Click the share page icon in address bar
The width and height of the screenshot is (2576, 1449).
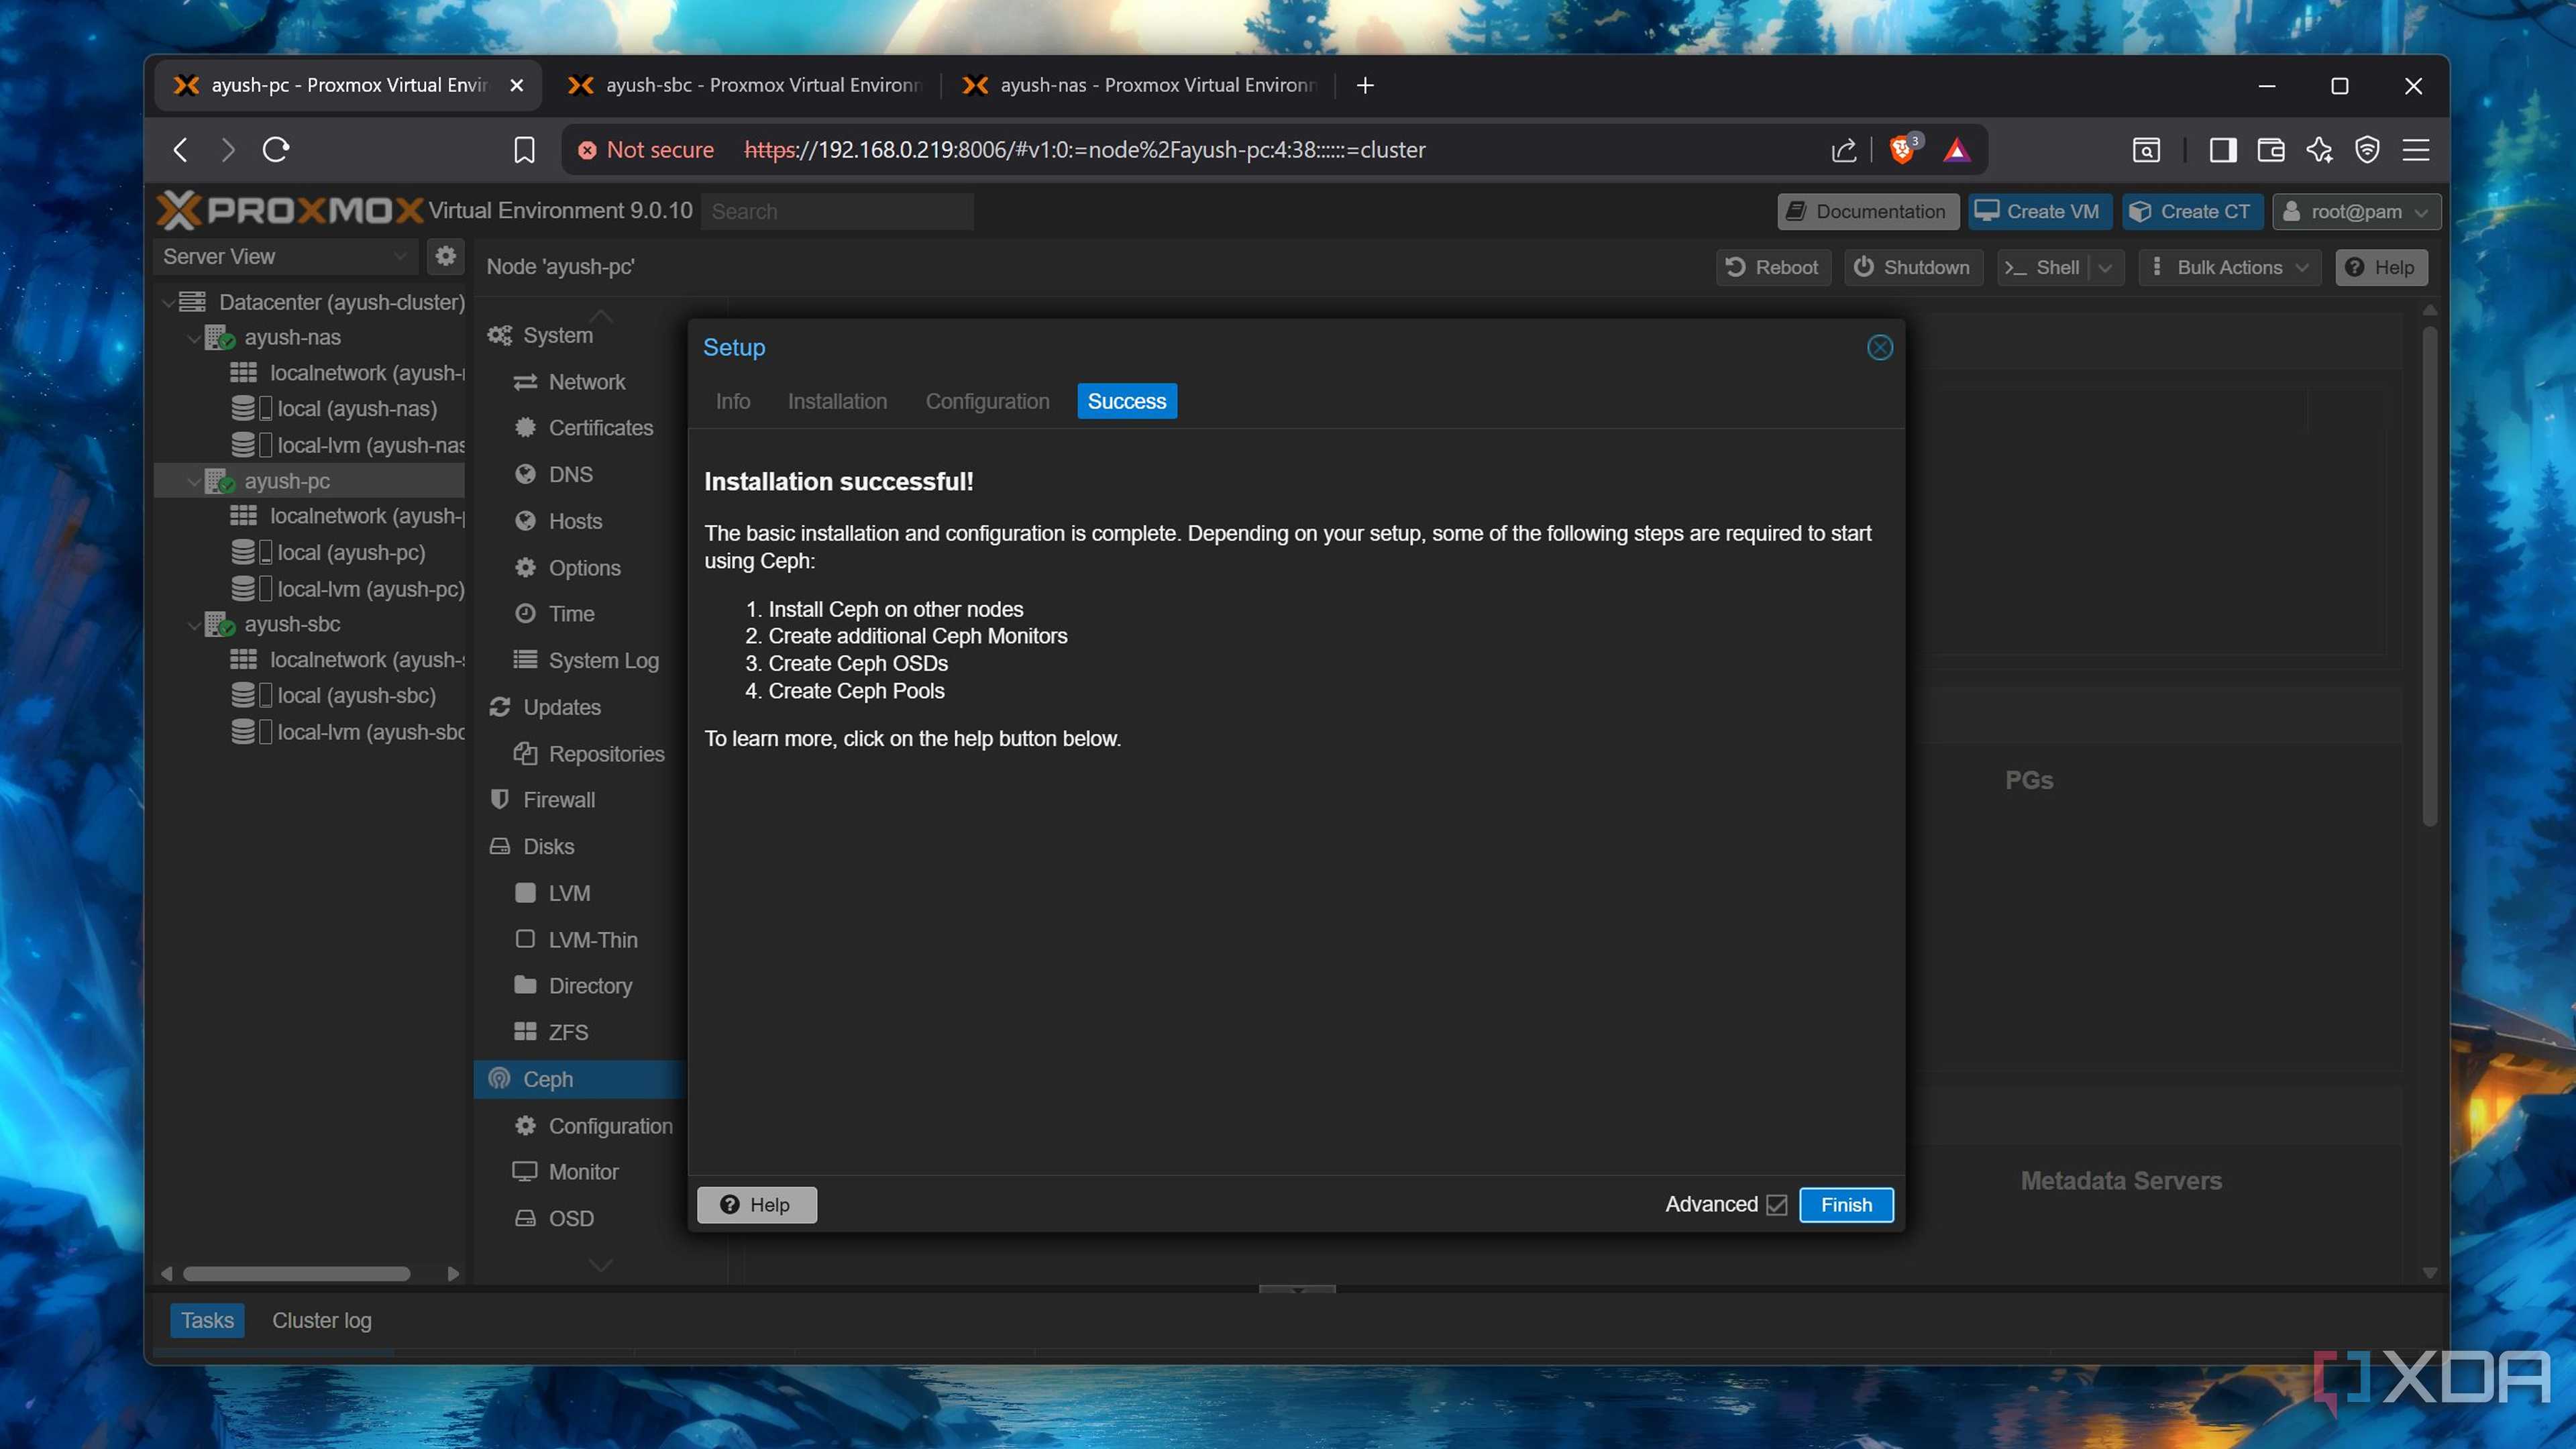tap(1843, 150)
